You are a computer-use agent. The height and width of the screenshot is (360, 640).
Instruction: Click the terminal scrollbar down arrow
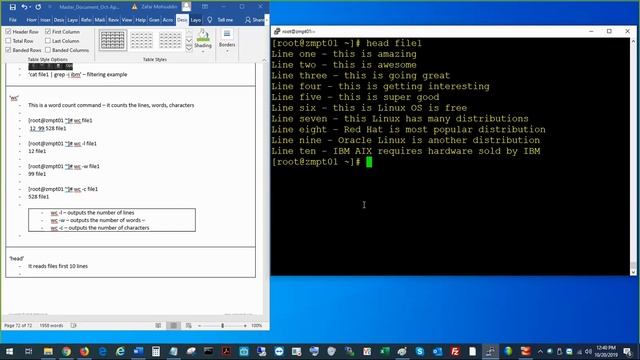(633, 272)
